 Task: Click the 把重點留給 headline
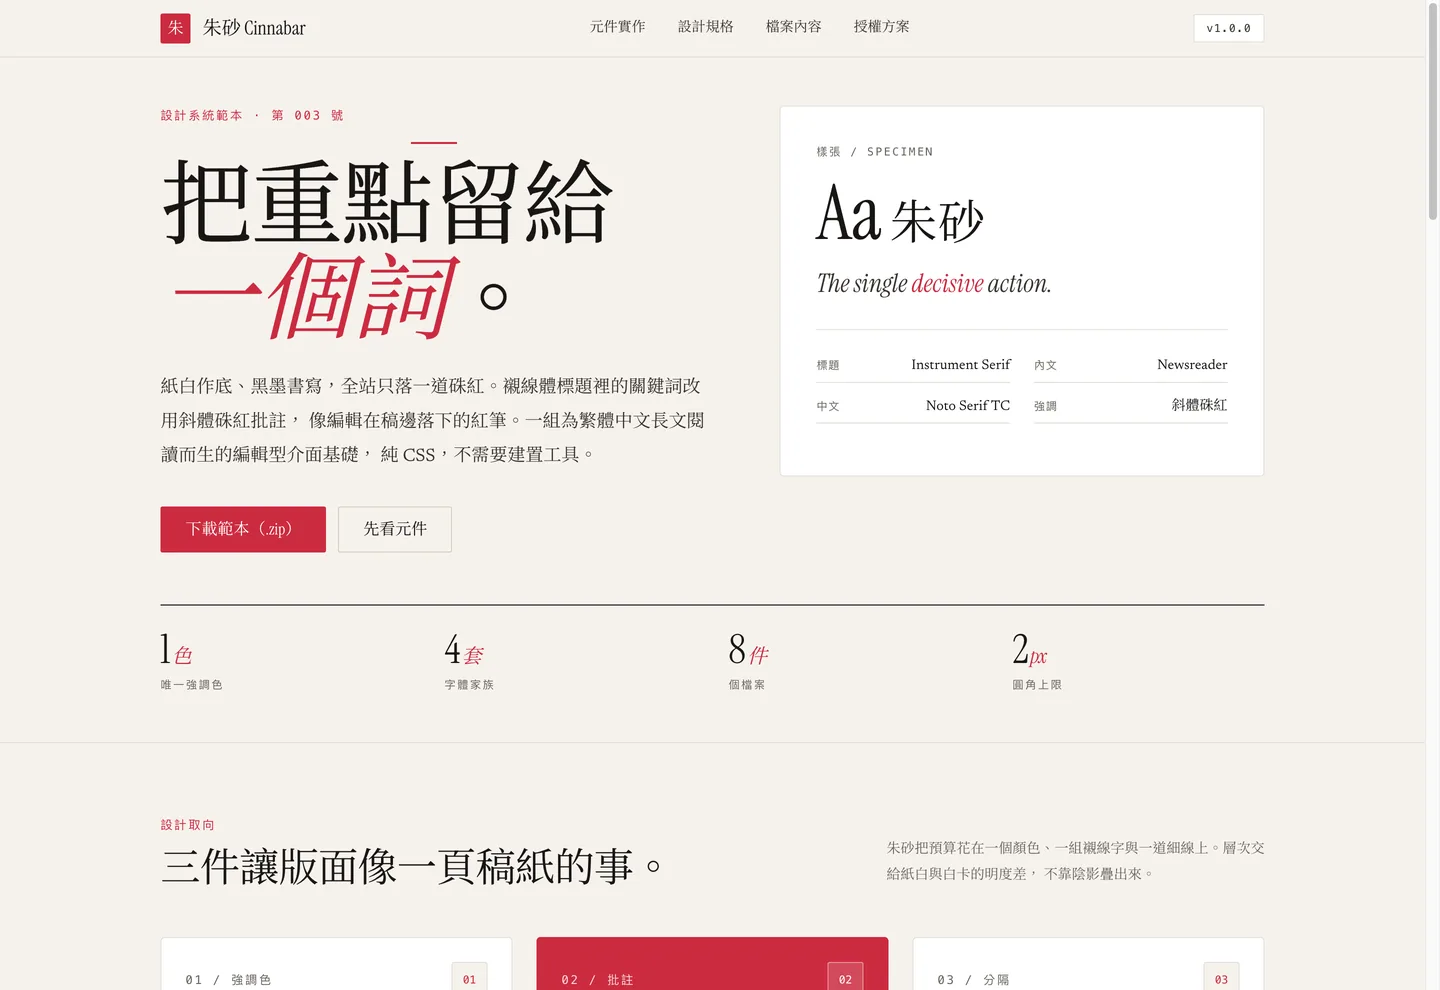[x=387, y=202]
